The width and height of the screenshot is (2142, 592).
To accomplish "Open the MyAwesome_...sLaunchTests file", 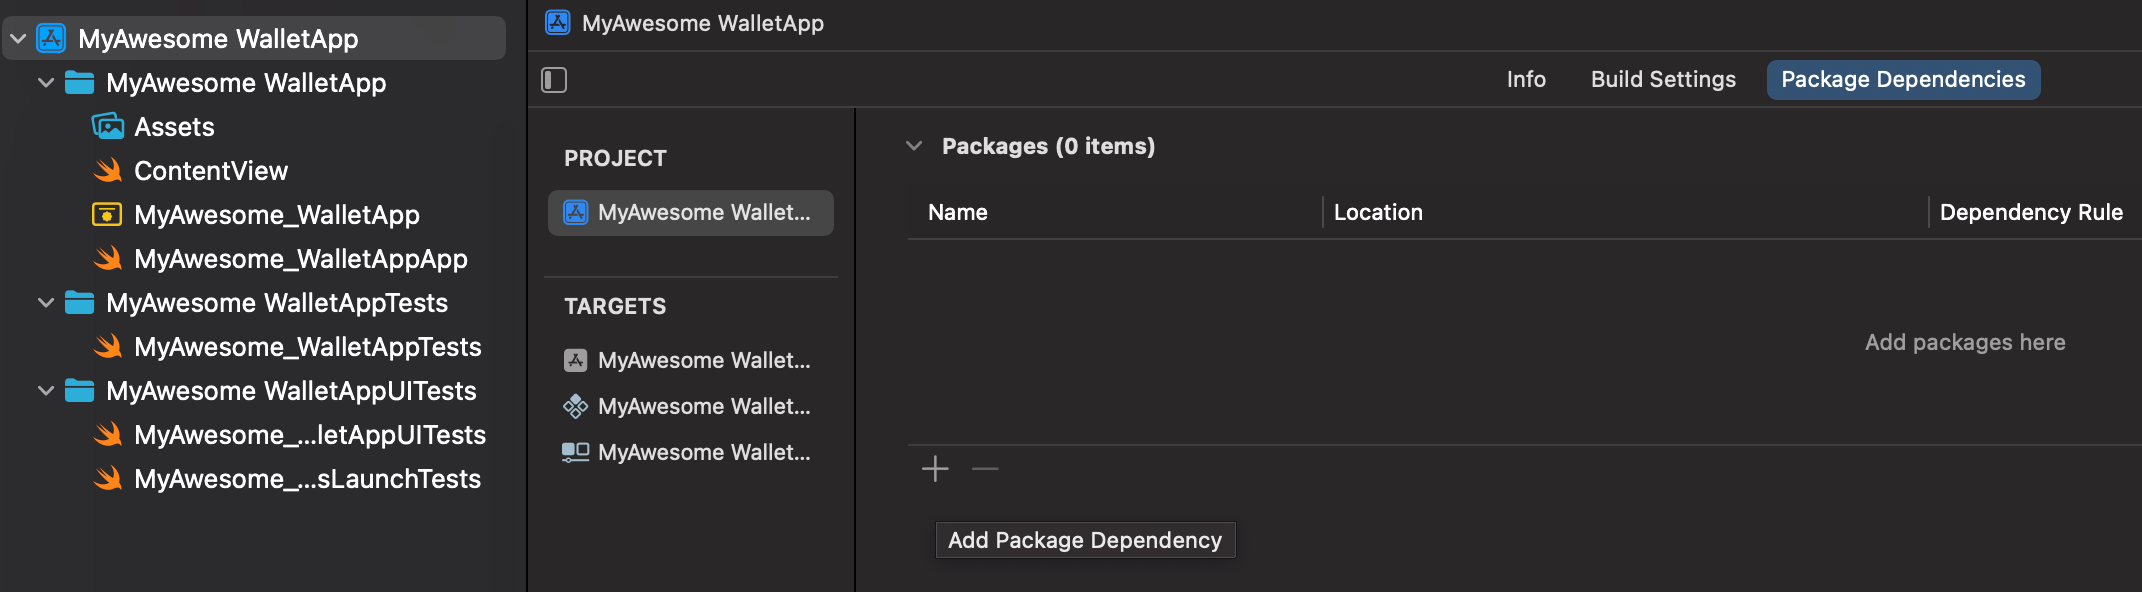I will click(308, 479).
